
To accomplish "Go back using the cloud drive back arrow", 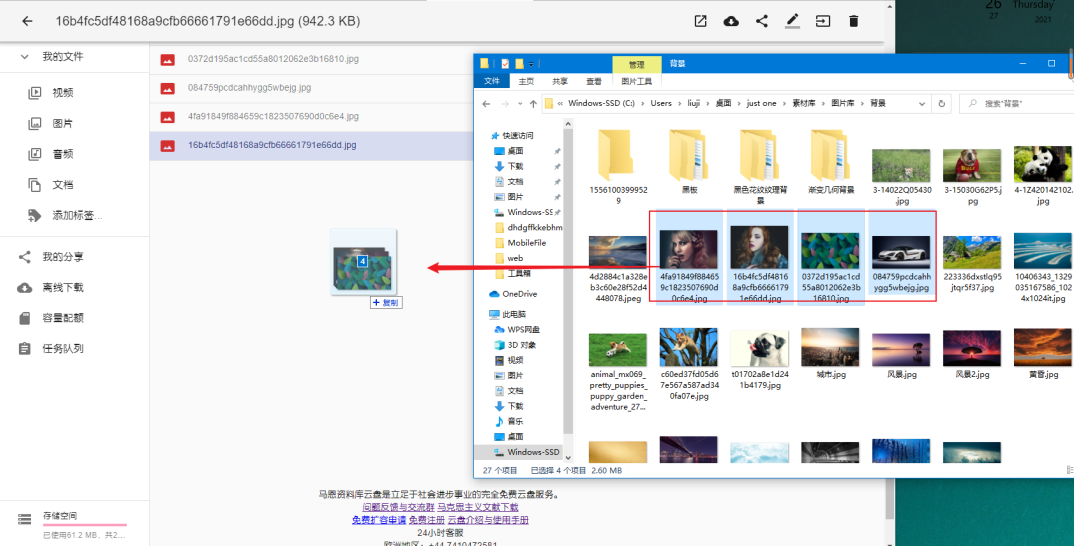I will coord(27,21).
